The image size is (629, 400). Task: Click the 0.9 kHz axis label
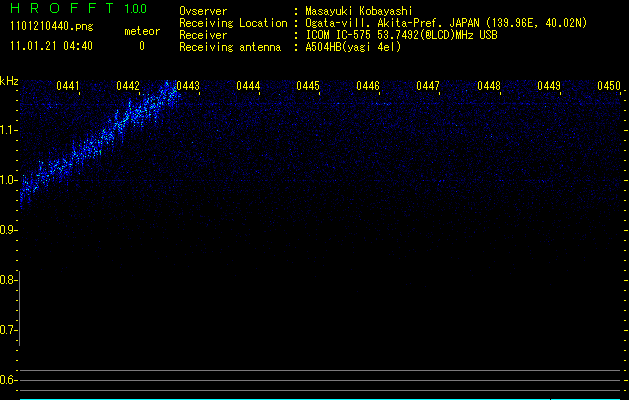[8, 230]
